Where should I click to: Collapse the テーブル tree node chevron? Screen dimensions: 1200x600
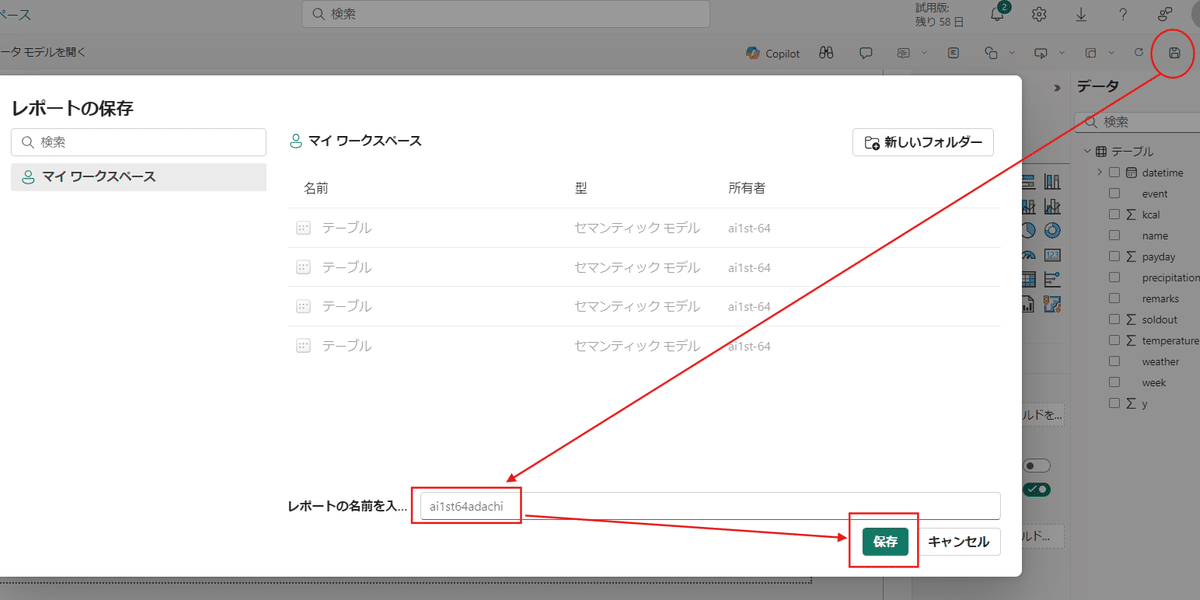[x=1086, y=152]
